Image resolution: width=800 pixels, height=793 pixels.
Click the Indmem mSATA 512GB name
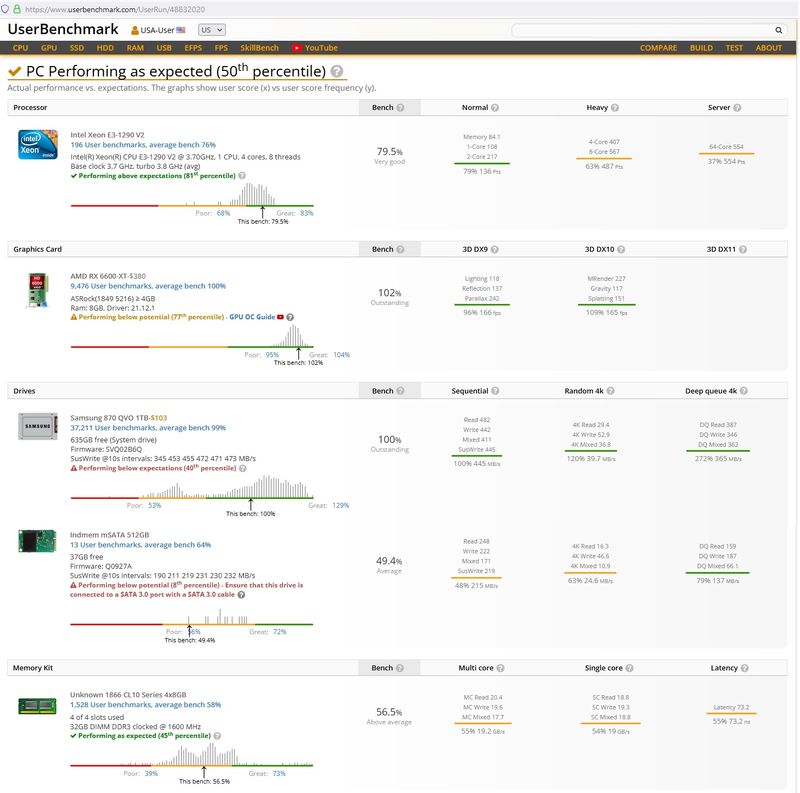(x=109, y=535)
